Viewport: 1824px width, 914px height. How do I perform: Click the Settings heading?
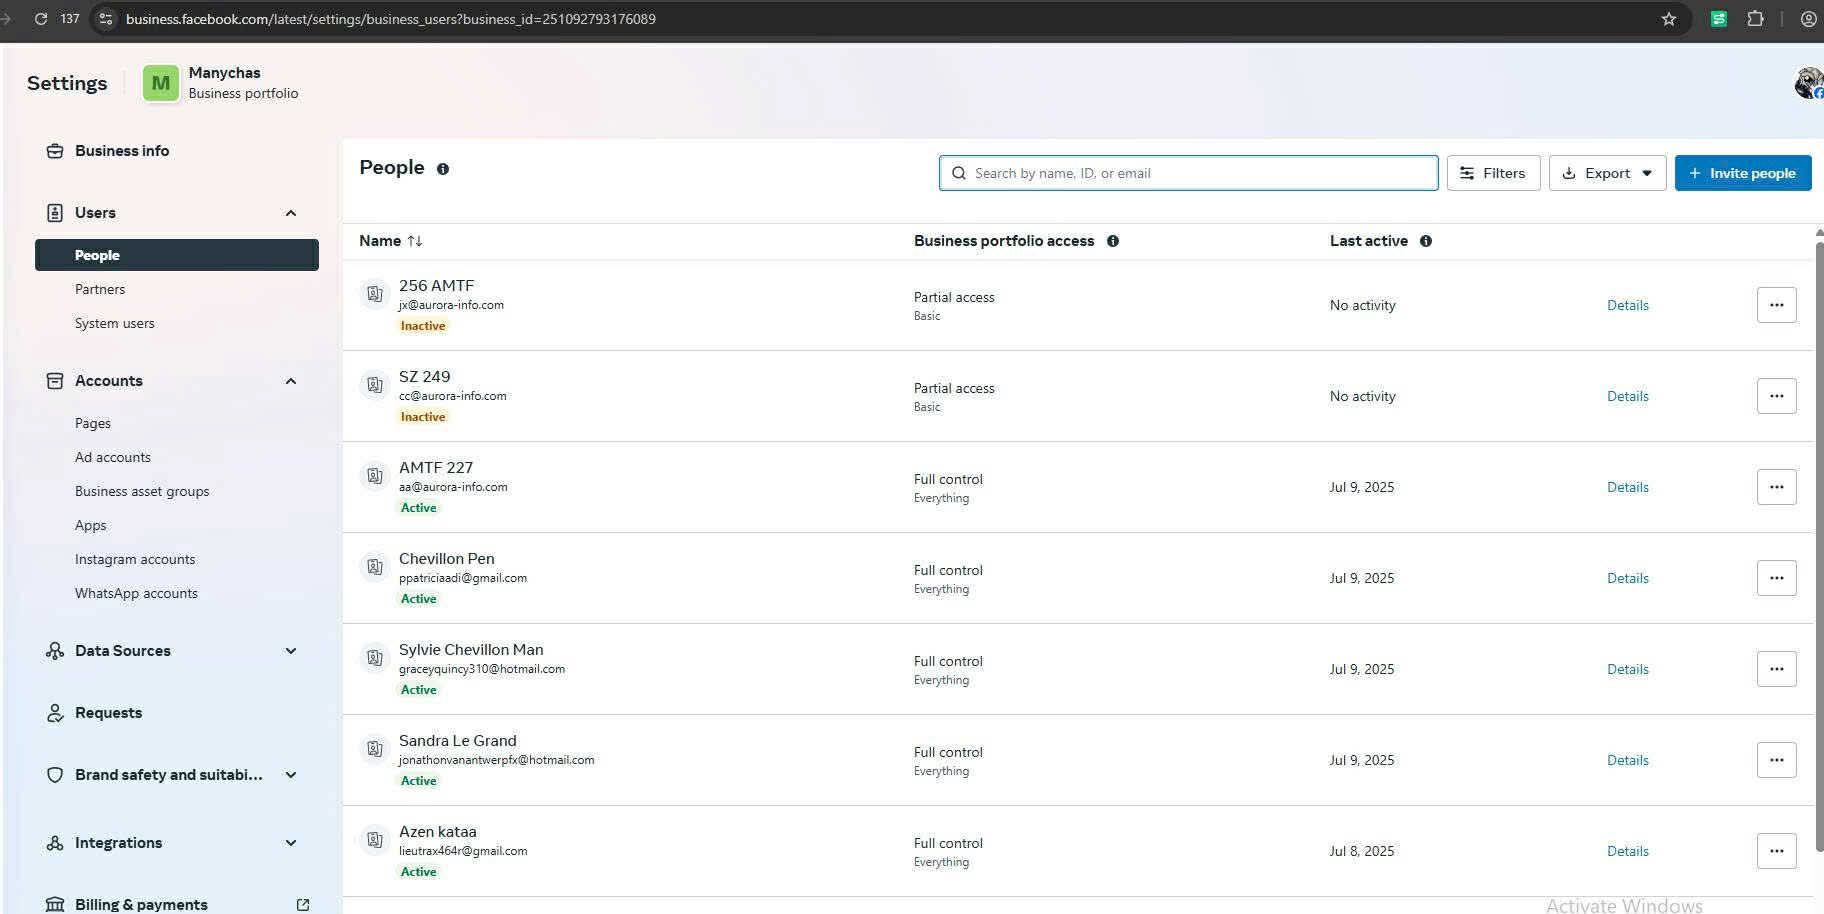pyautogui.click(x=67, y=83)
